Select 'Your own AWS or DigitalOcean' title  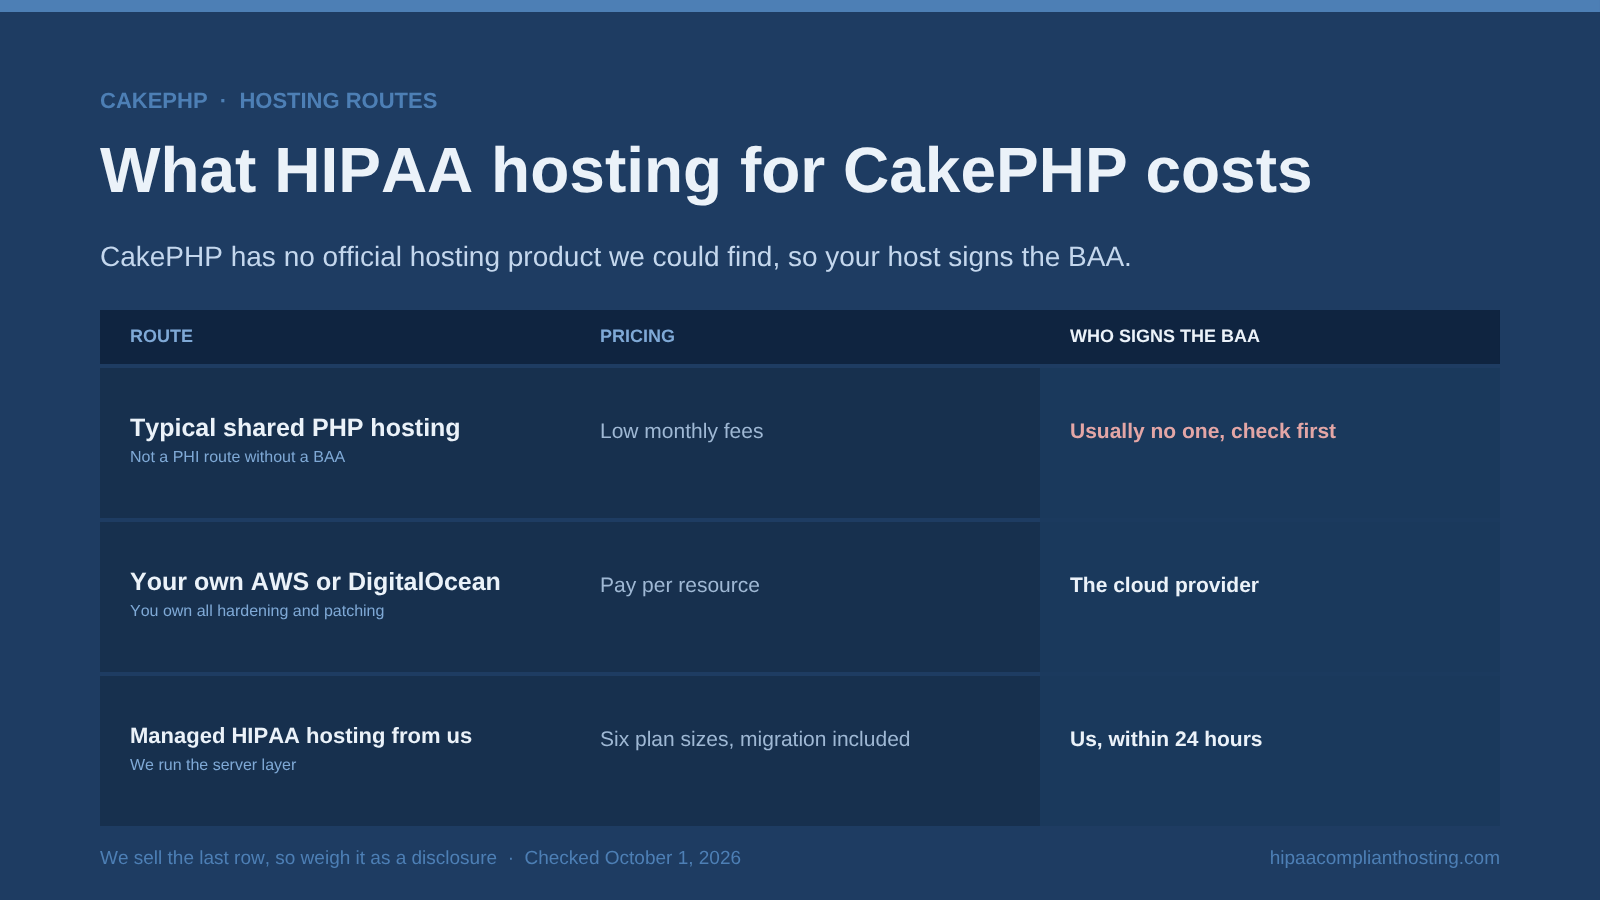point(315,582)
